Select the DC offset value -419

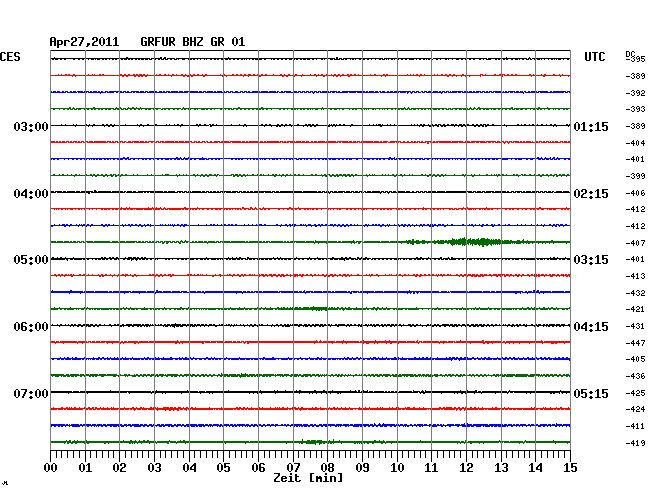tap(635, 443)
